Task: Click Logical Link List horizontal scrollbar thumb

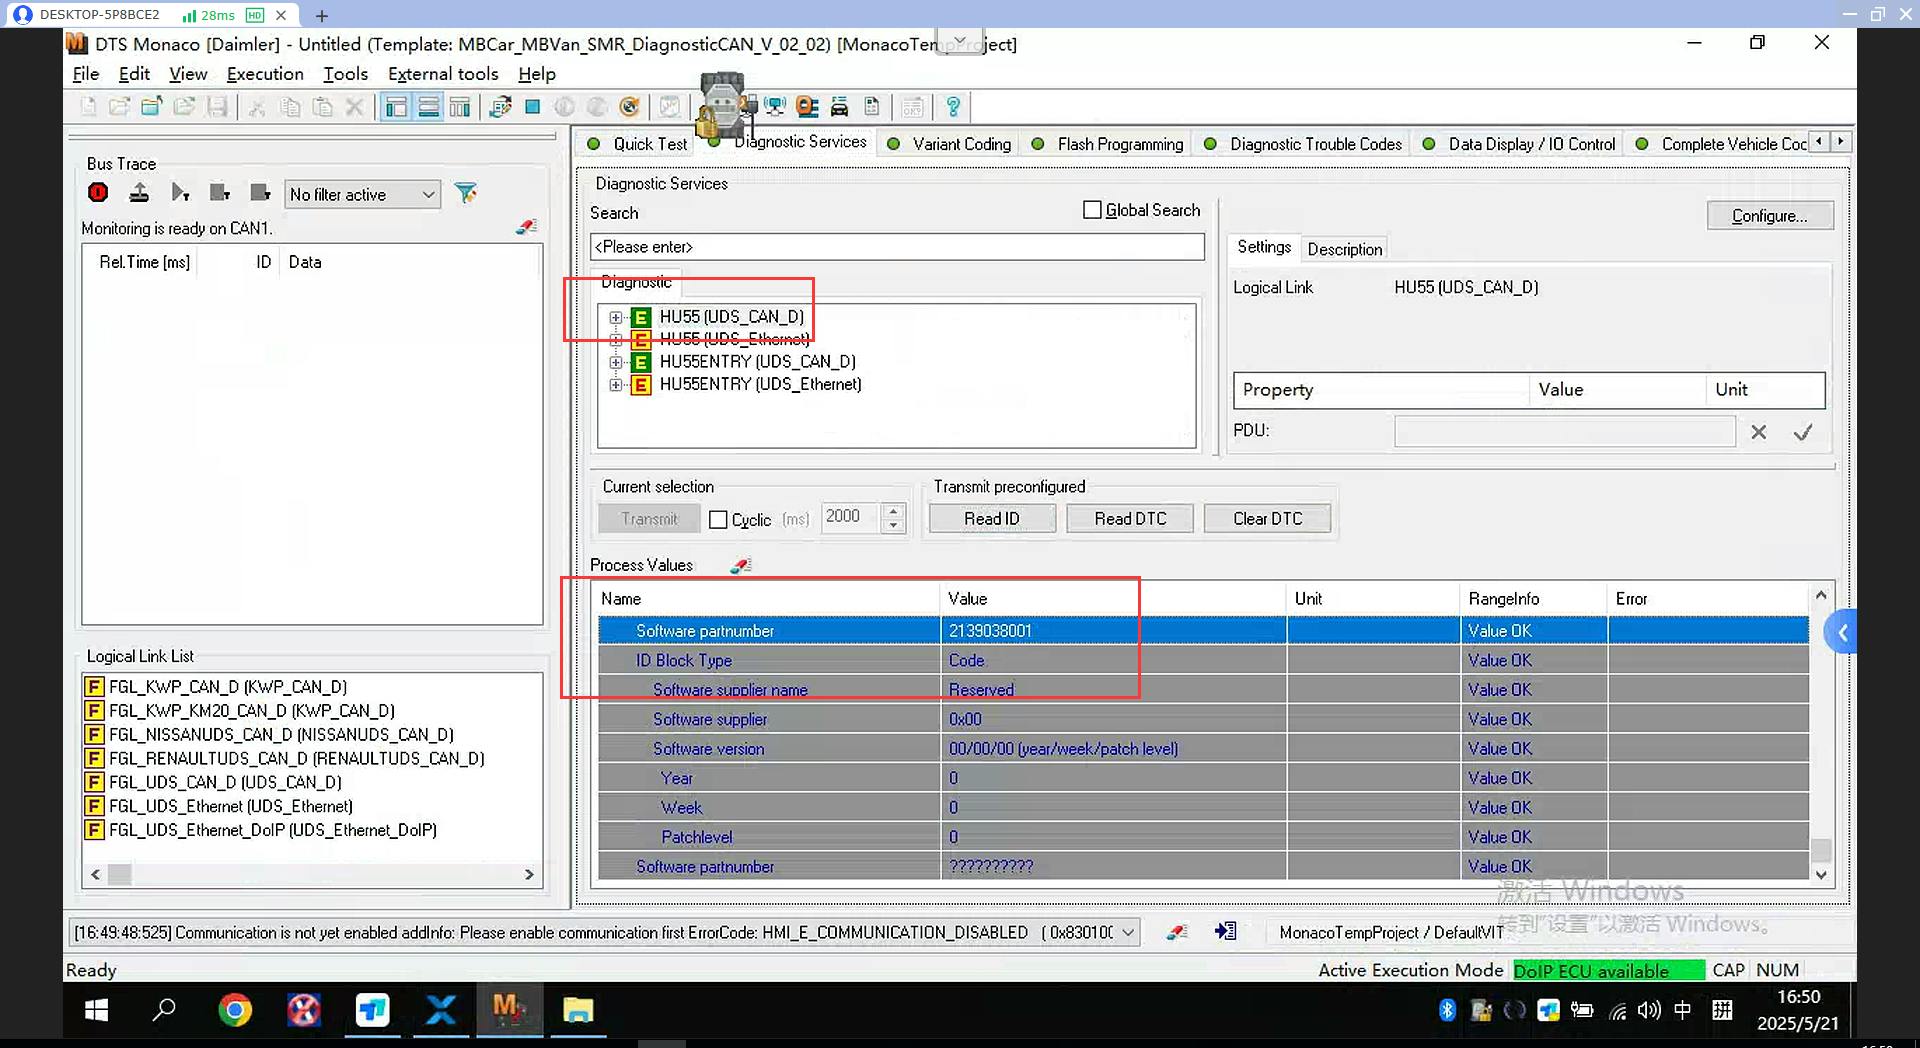Action: (120, 875)
